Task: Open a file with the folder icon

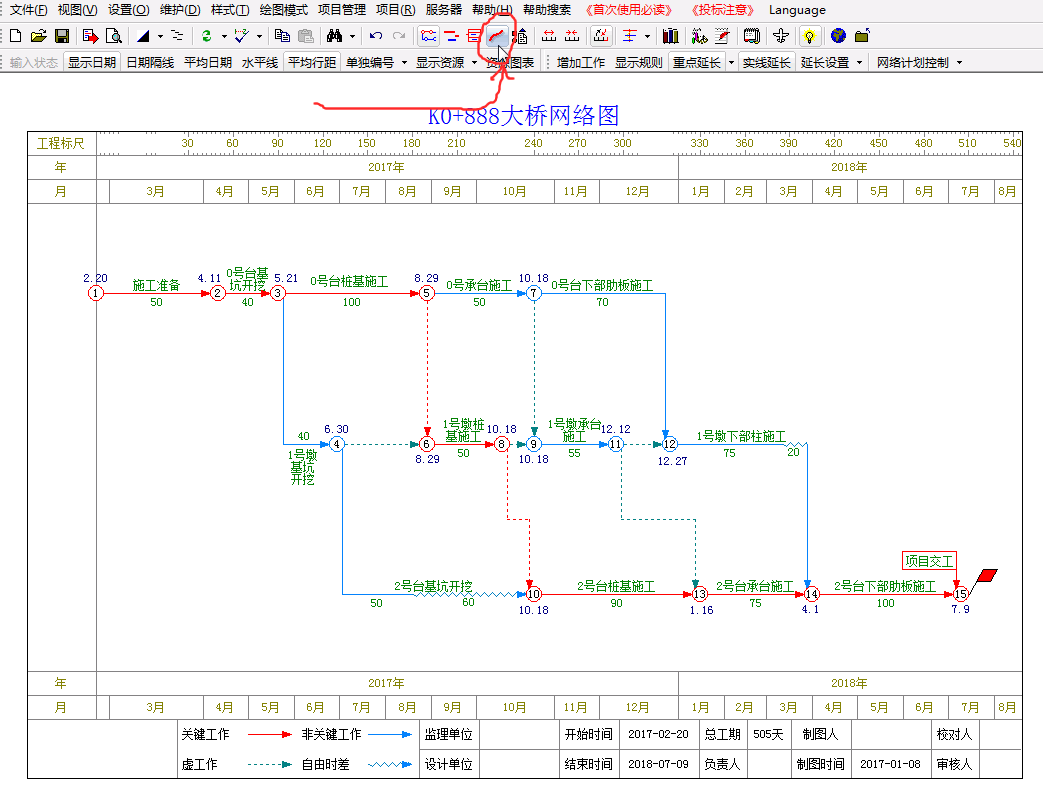Action: 39,36
